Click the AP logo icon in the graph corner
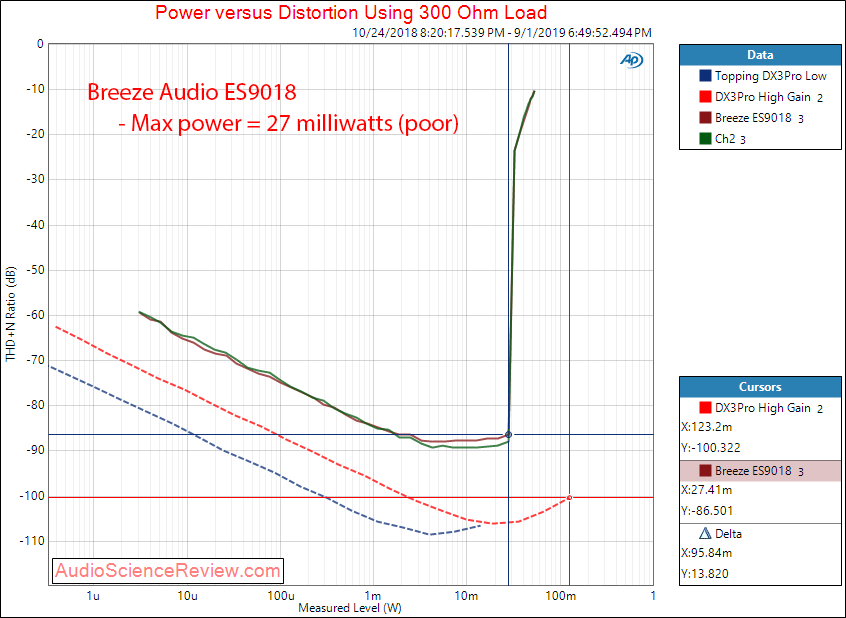 tap(631, 60)
